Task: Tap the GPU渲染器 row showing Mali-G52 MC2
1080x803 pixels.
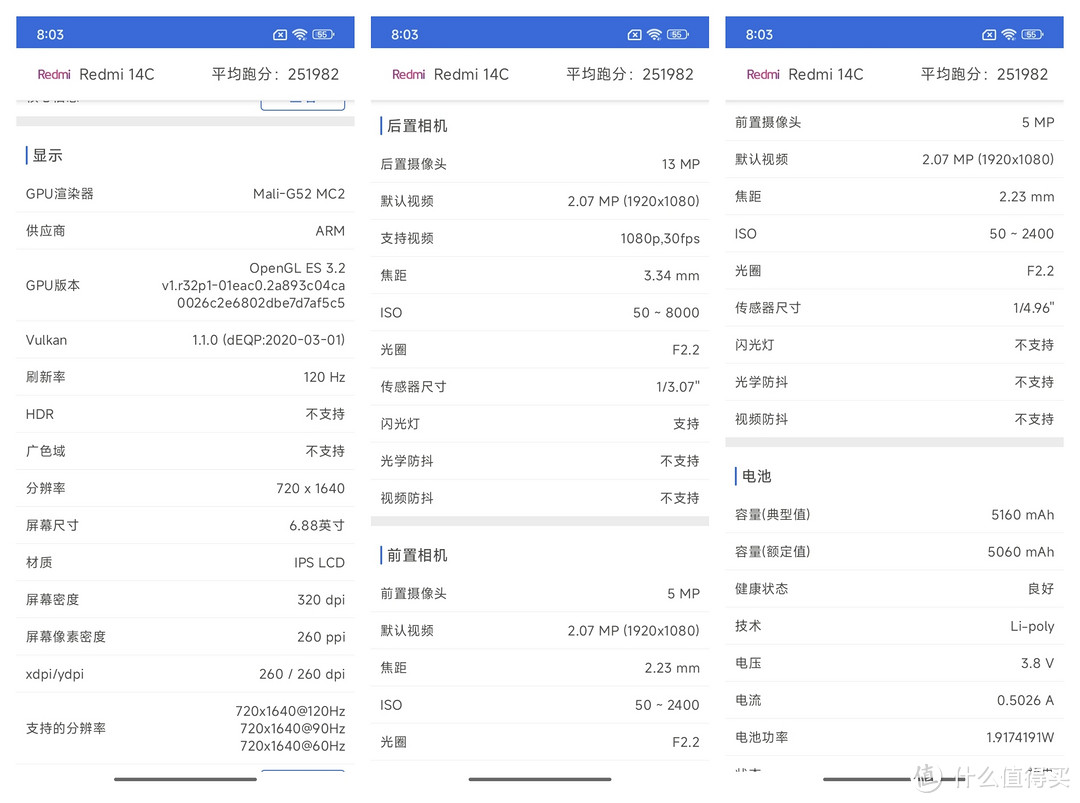Action: [x=185, y=194]
